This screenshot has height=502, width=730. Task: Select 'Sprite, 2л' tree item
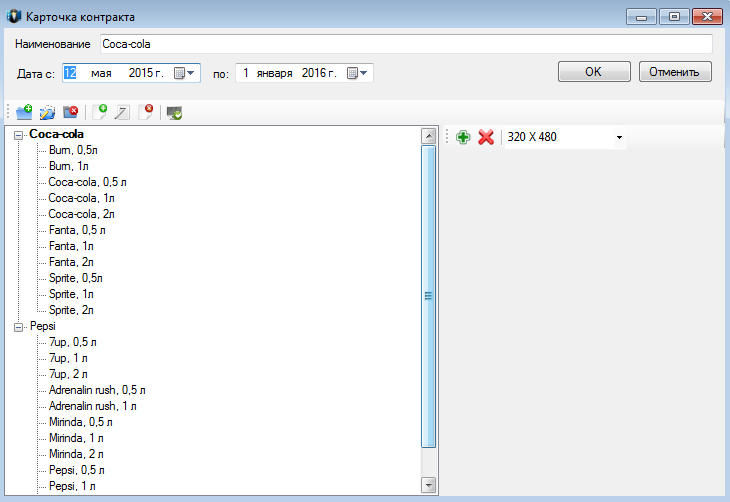pos(71,310)
